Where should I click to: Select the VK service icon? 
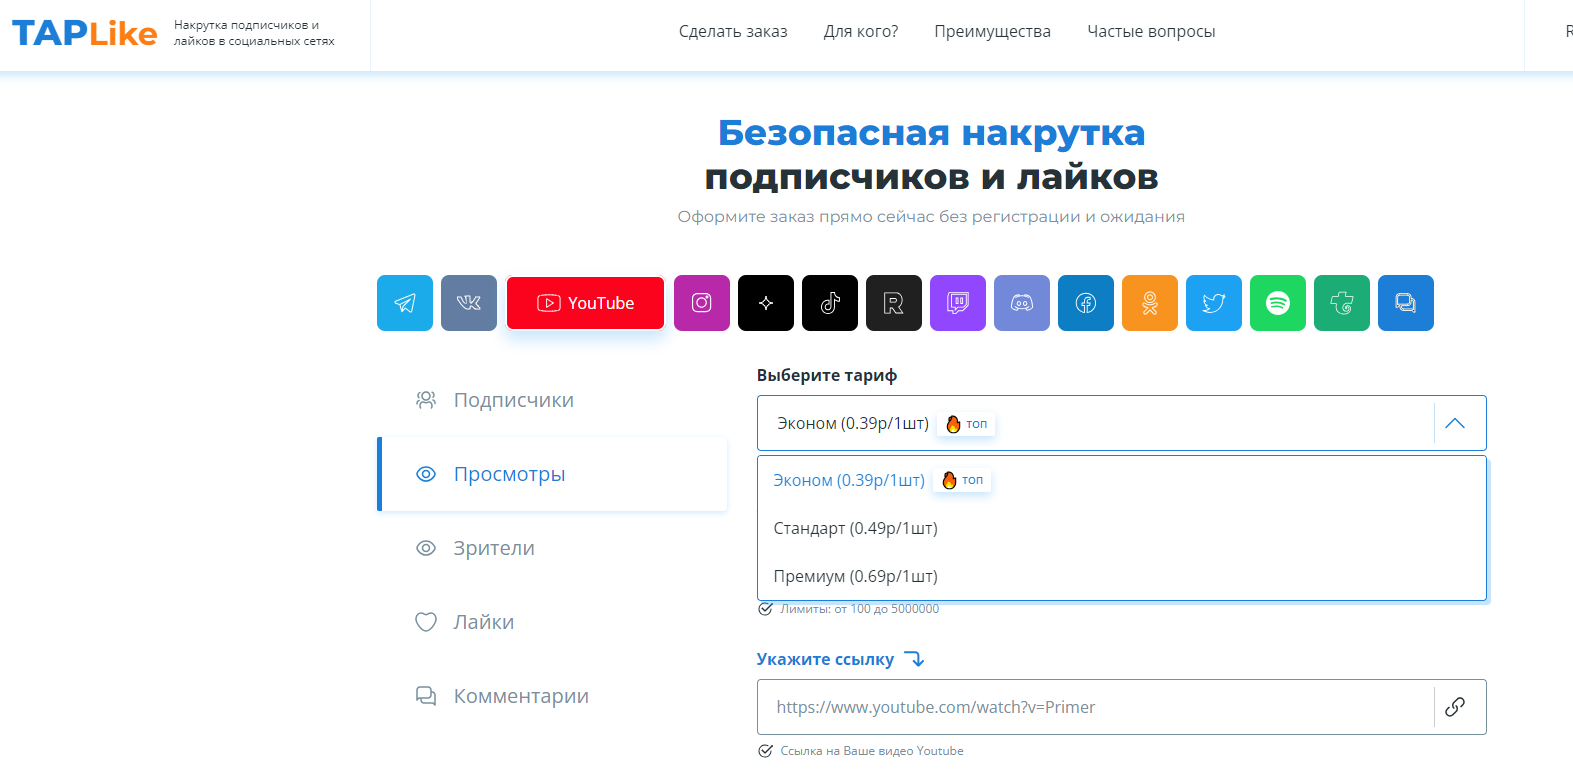469,303
